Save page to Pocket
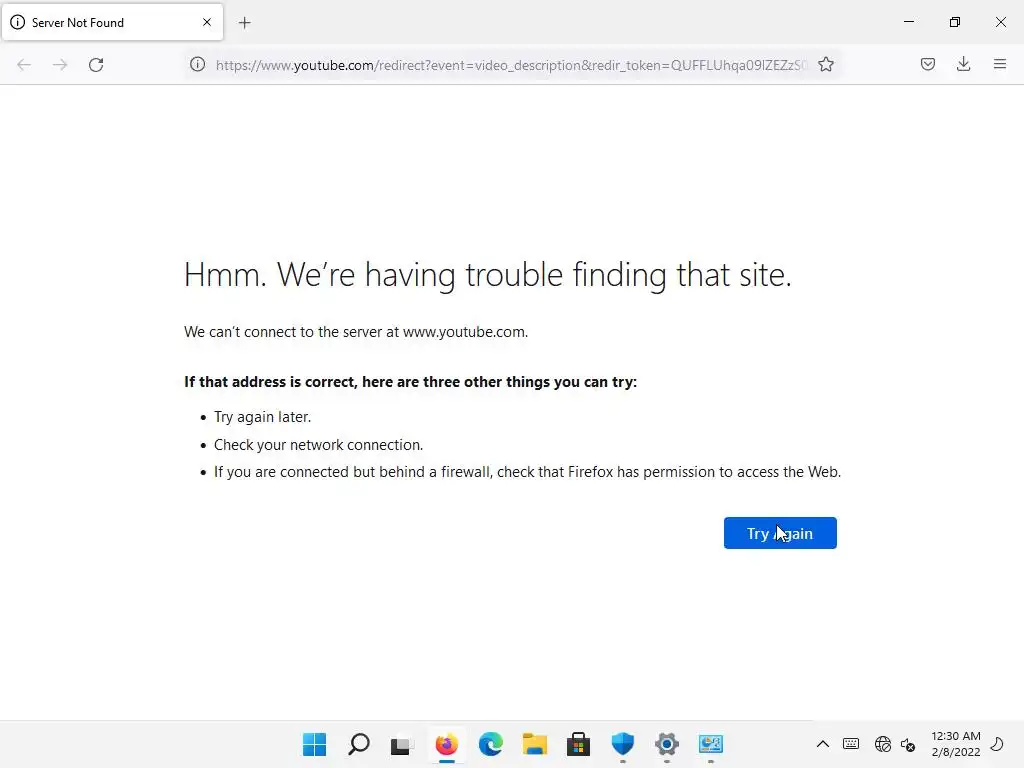 click(928, 64)
